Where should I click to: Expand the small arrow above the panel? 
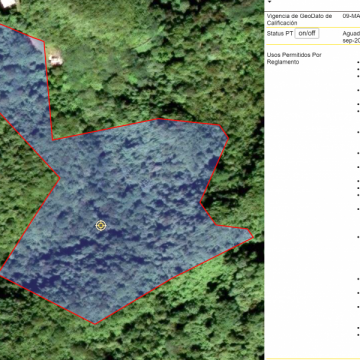(269, 2)
